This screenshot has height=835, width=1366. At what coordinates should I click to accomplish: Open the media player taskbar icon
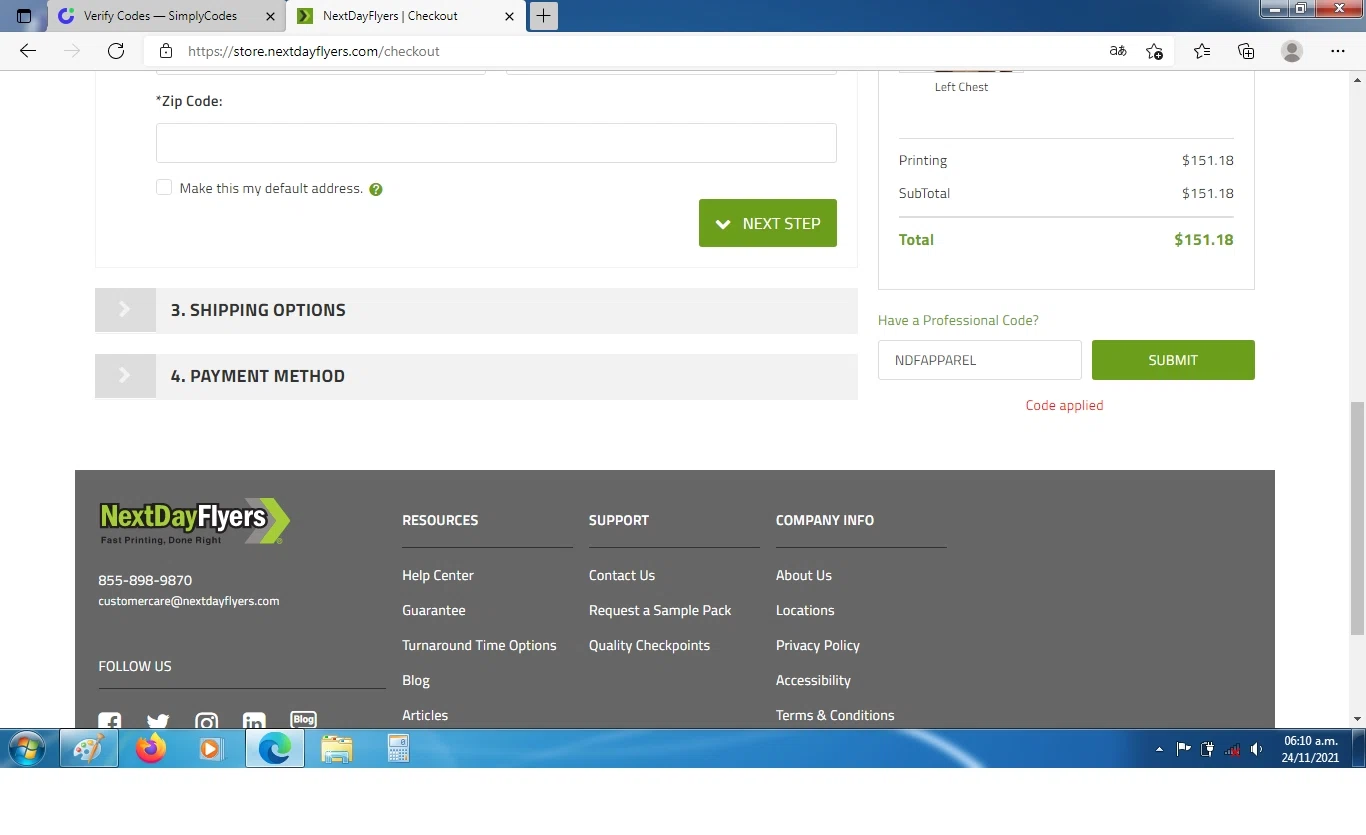tap(211, 748)
